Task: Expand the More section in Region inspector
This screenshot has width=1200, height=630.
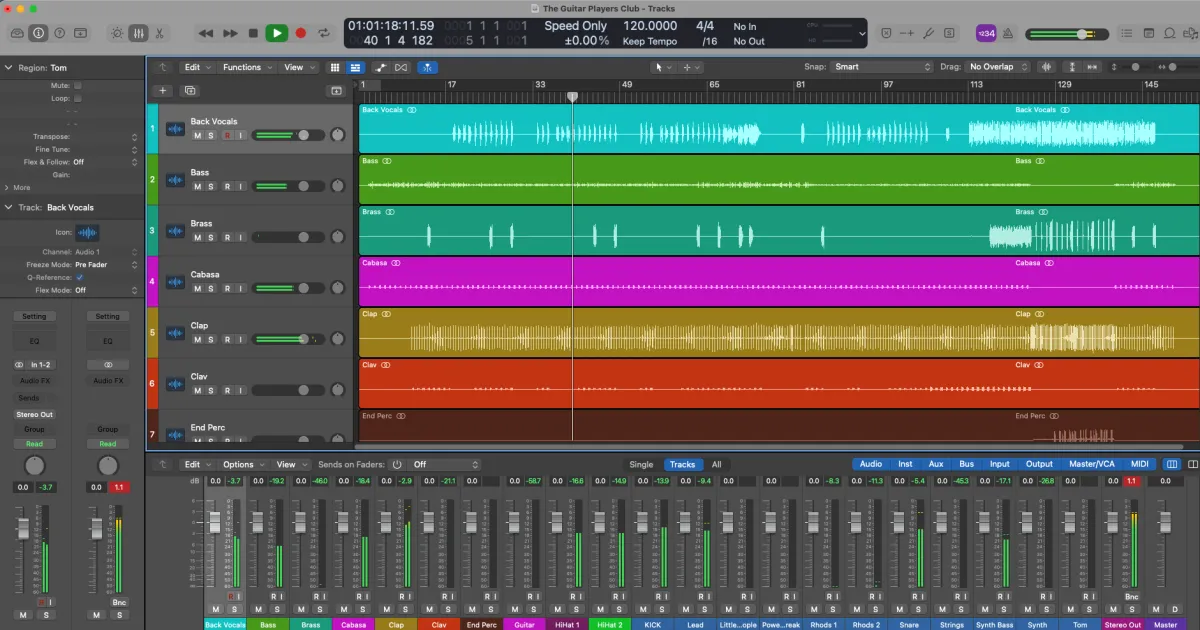Action: (x=18, y=187)
